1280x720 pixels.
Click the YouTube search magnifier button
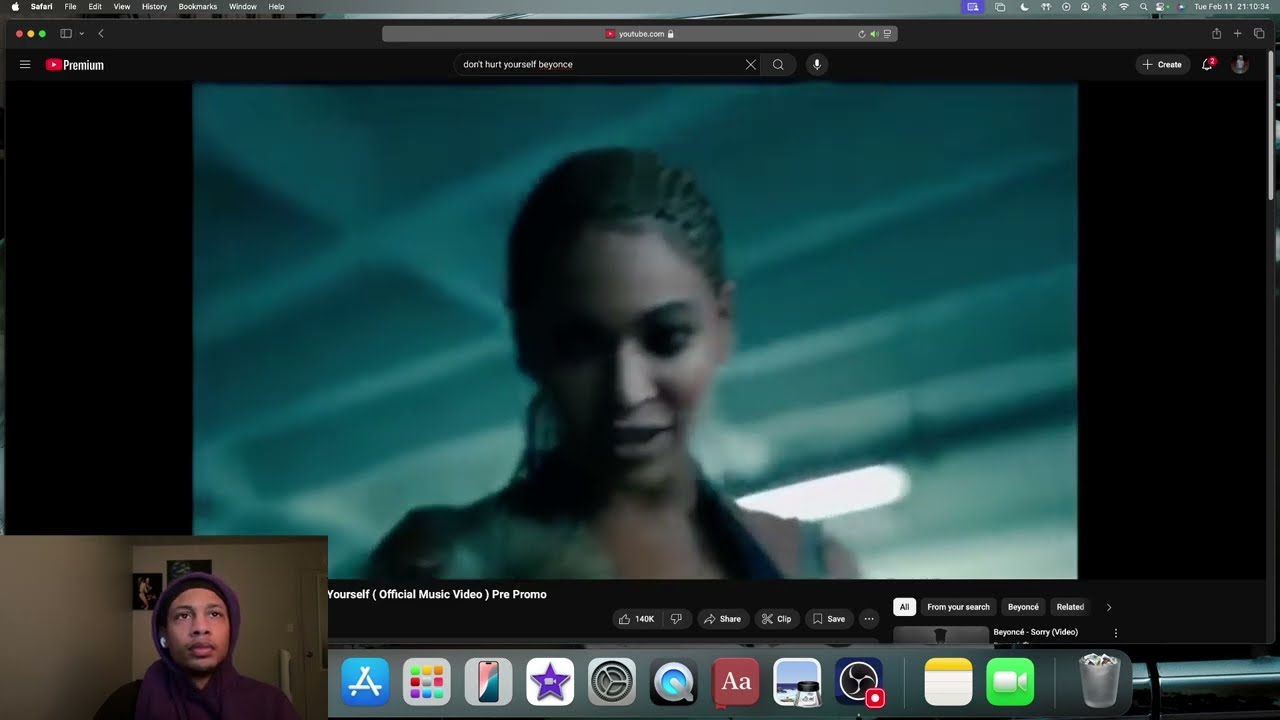pyautogui.click(x=778, y=65)
